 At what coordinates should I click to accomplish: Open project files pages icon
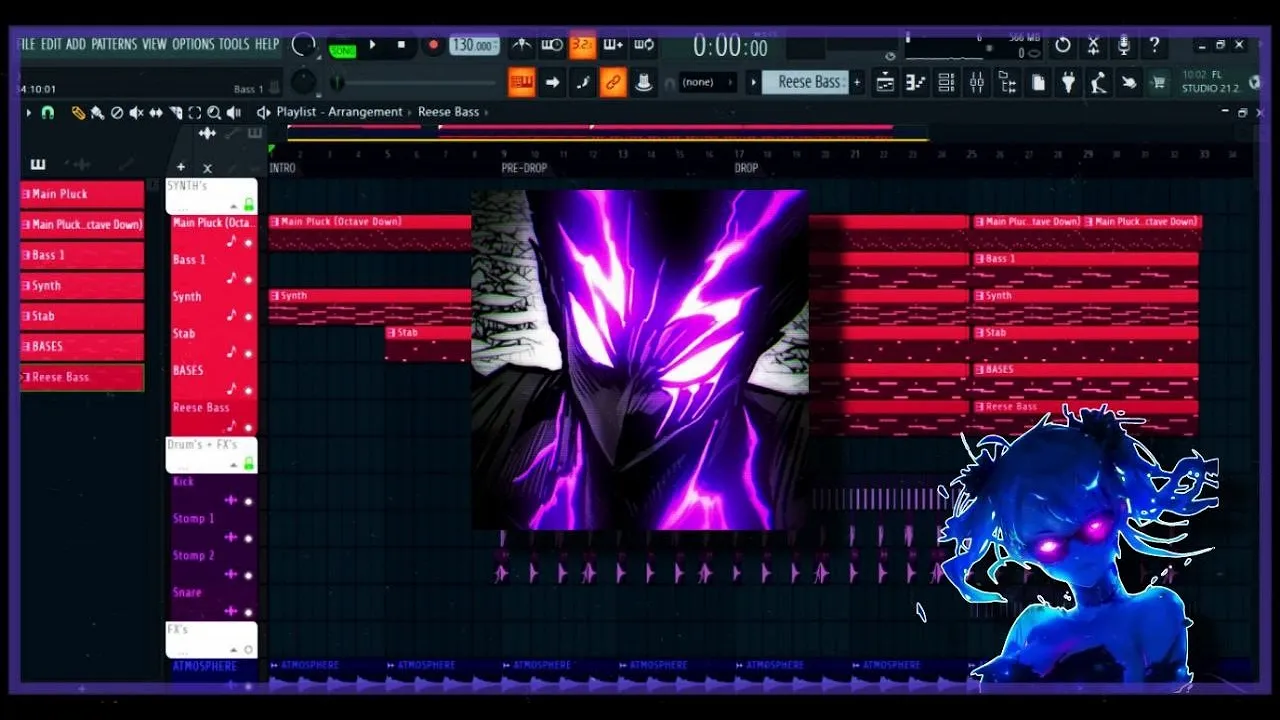(x=1039, y=83)
